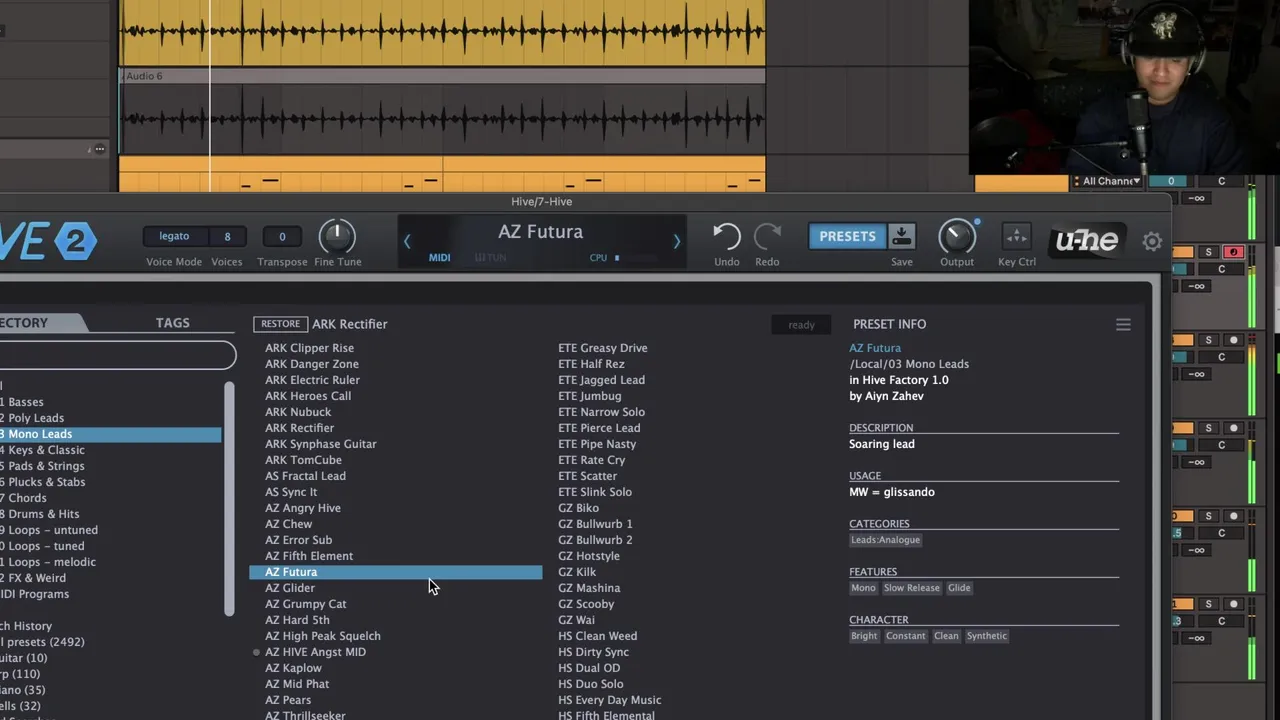The height and width of the screenshot is (720, 1280).
Task: Click the Save preset icon
Action: tap(901, 236)
